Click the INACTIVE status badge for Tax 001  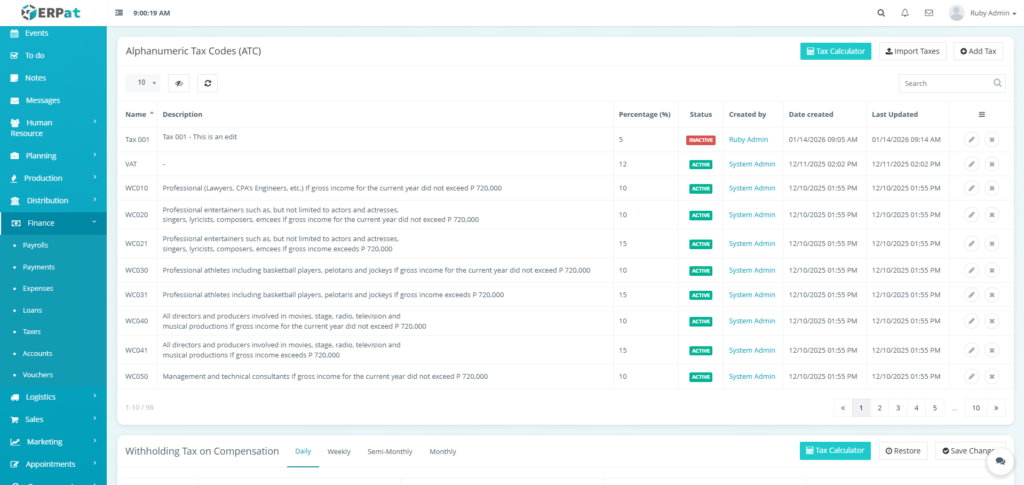700,140
